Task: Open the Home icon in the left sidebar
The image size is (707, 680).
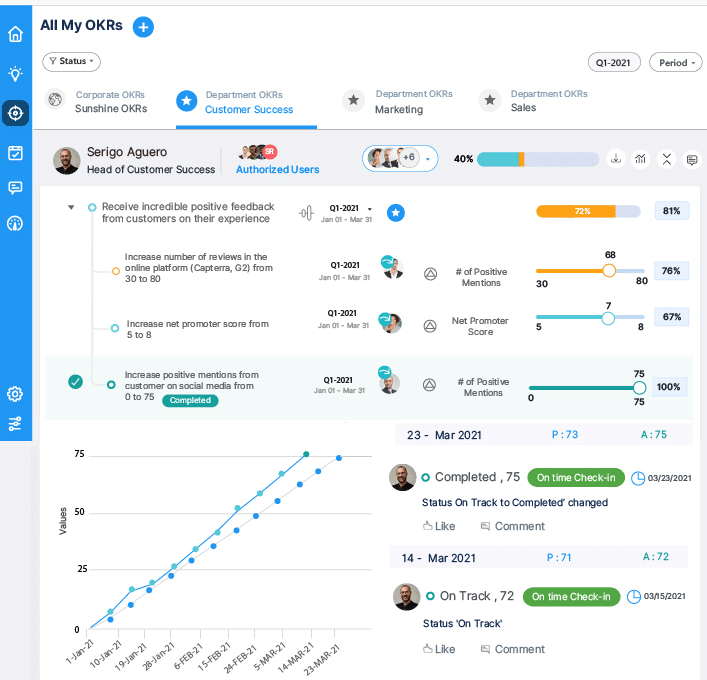Action: coord(15,35)
